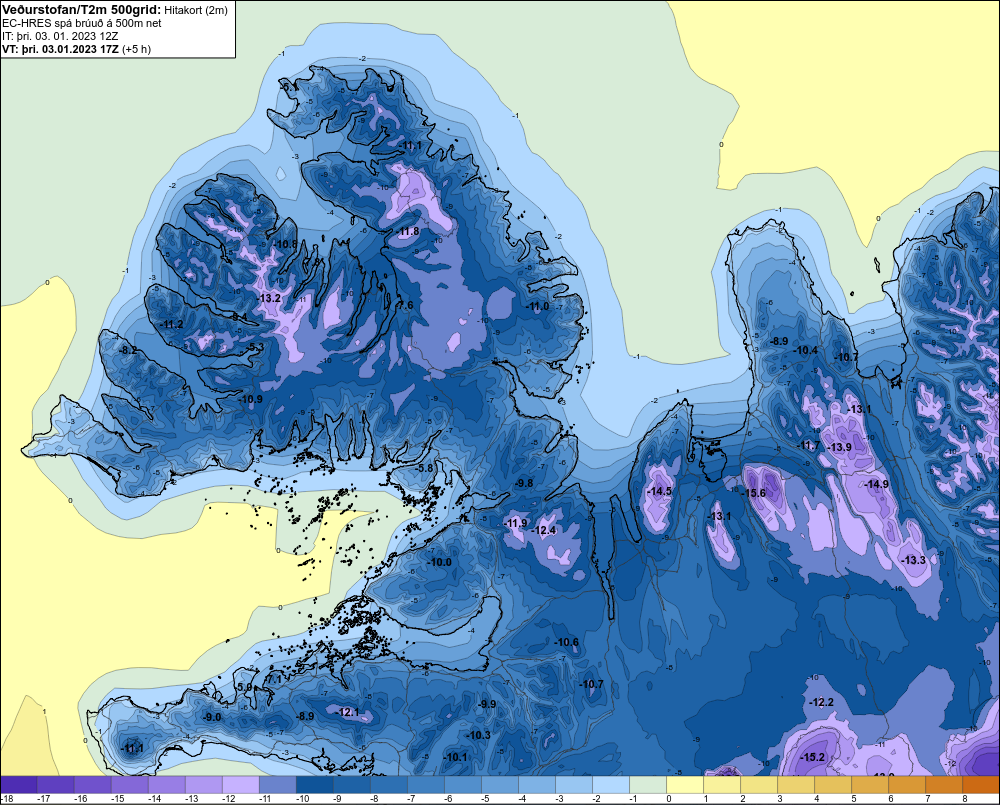Click the -9.8 temperature label
The width and height of the screenshot is (1000, 805).
[x=524, y=483]
